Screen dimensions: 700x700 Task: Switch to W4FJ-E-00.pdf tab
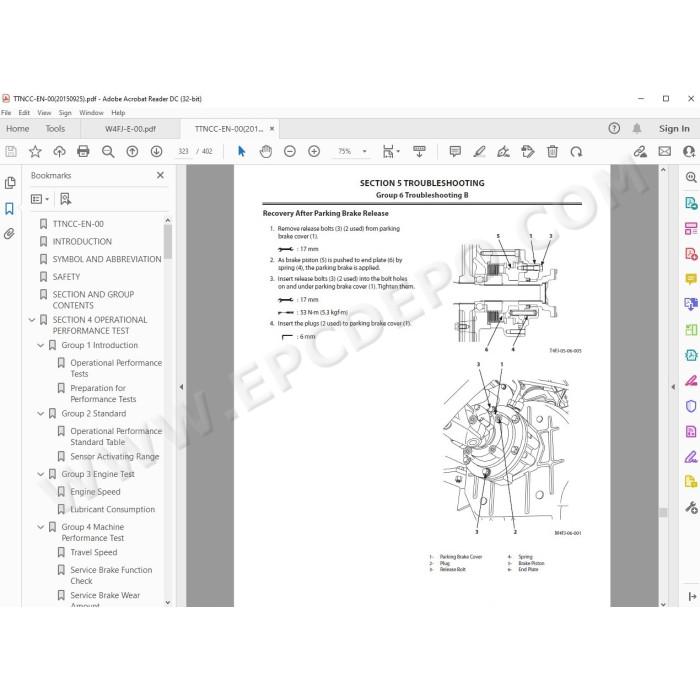coord(130,129)
